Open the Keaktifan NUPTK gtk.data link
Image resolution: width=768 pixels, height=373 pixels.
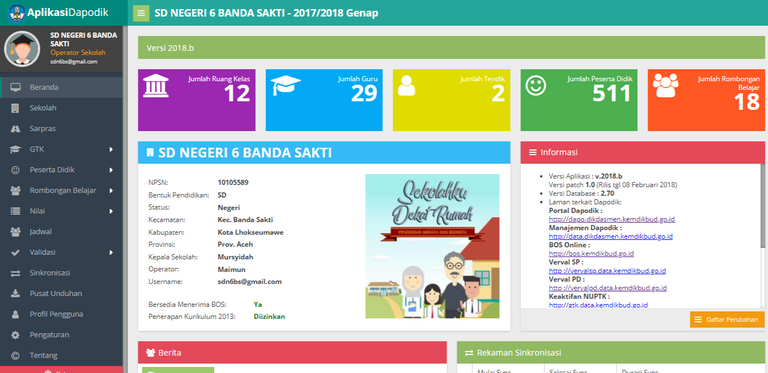pyautogui.click(x=598, y=305)
